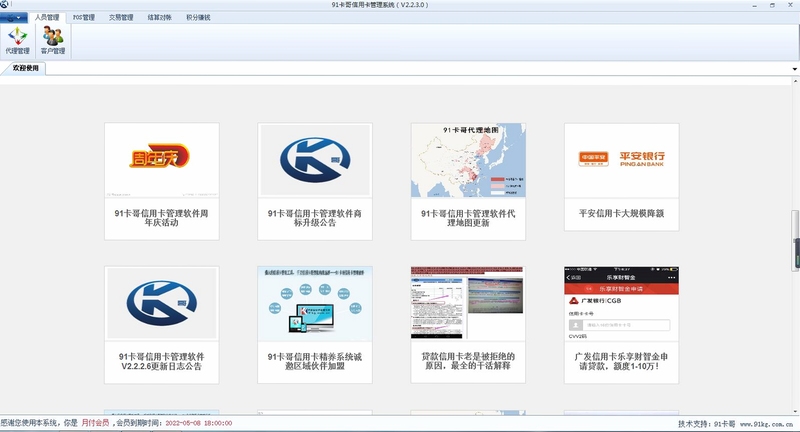This screenshot has width=800, height=432.
Task: Open the 积分 ribbon tab next to 结算对账
Action: (198, 17)
